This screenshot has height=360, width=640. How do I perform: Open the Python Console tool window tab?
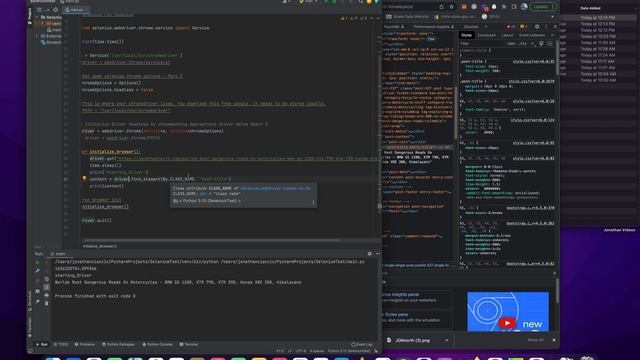tap(157, 344)
